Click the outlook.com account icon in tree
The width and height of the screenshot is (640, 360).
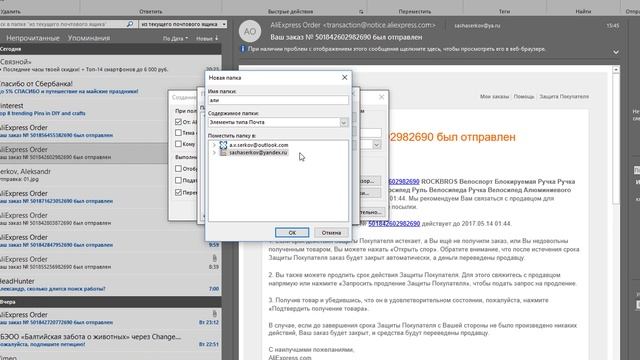click(223, 145)
